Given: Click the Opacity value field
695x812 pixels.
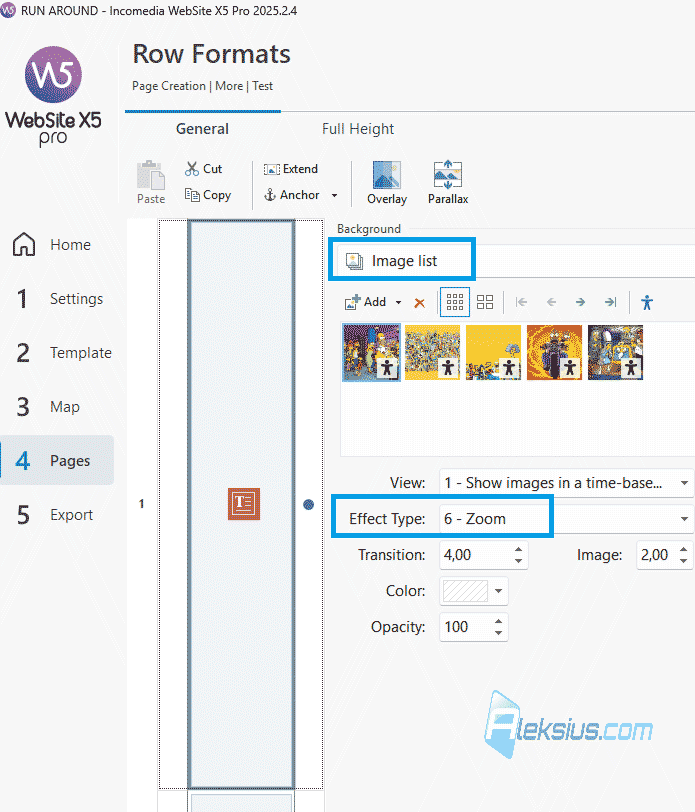Looking at the screenshot, I should [x=465, y=627].
